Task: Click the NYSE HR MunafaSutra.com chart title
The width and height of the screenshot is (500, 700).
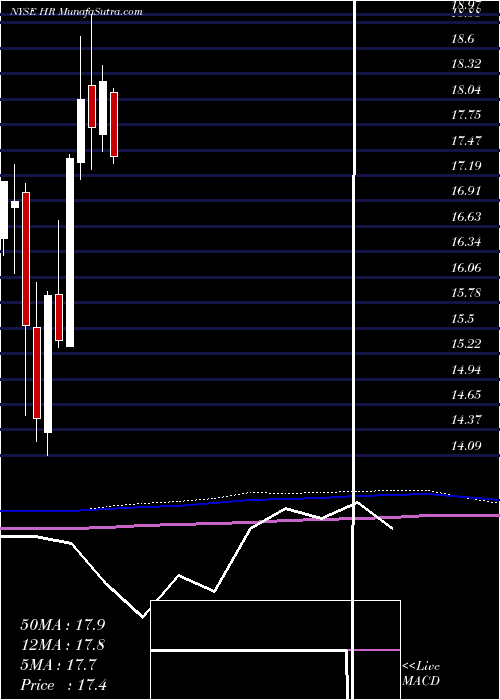Action: (x=76, y=12)
